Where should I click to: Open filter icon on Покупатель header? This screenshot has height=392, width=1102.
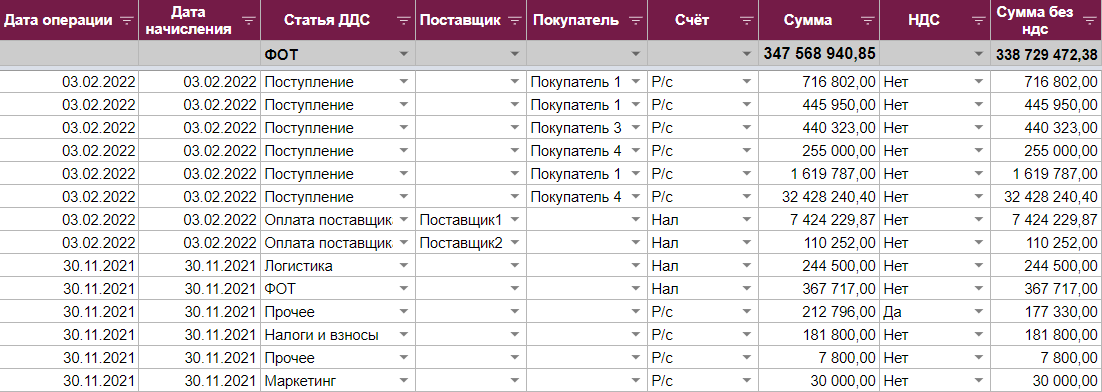[636, 20]
